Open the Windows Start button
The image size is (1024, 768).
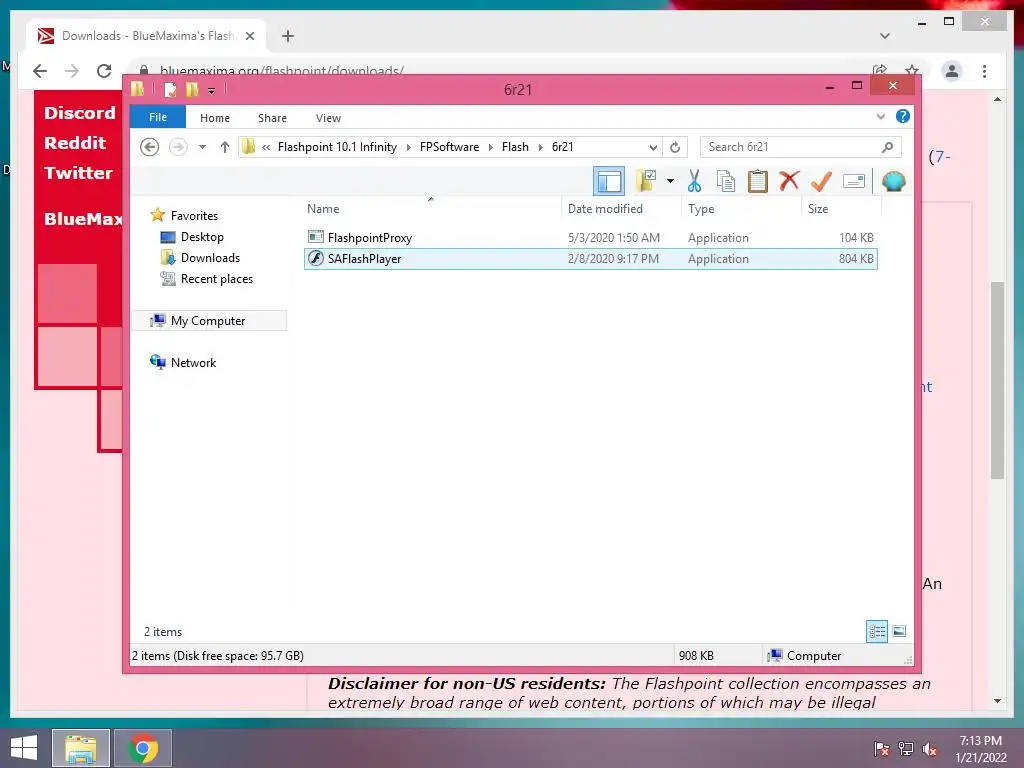pos(24,748)
